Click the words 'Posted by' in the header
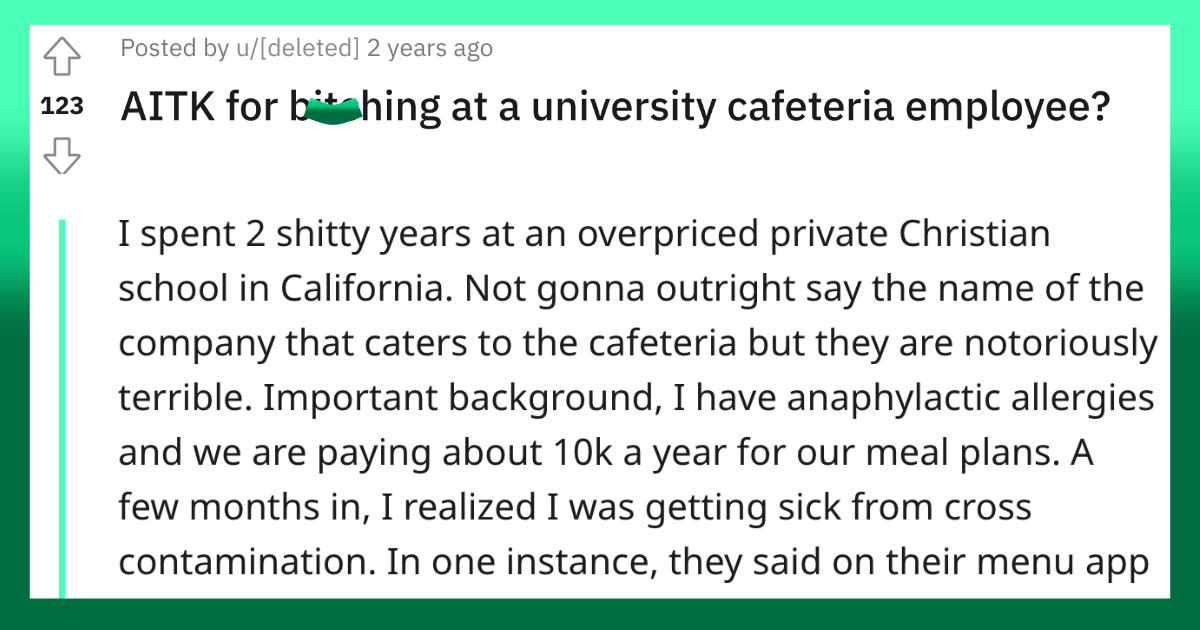 pyautogui.click(x=160, y=48)
